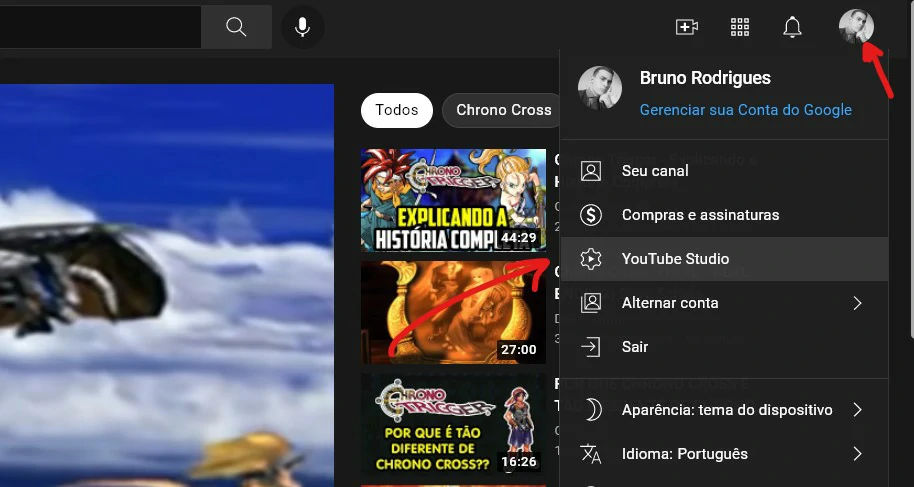
Task: Select Alternar conta menu item
Action: [x=724, y=303]
